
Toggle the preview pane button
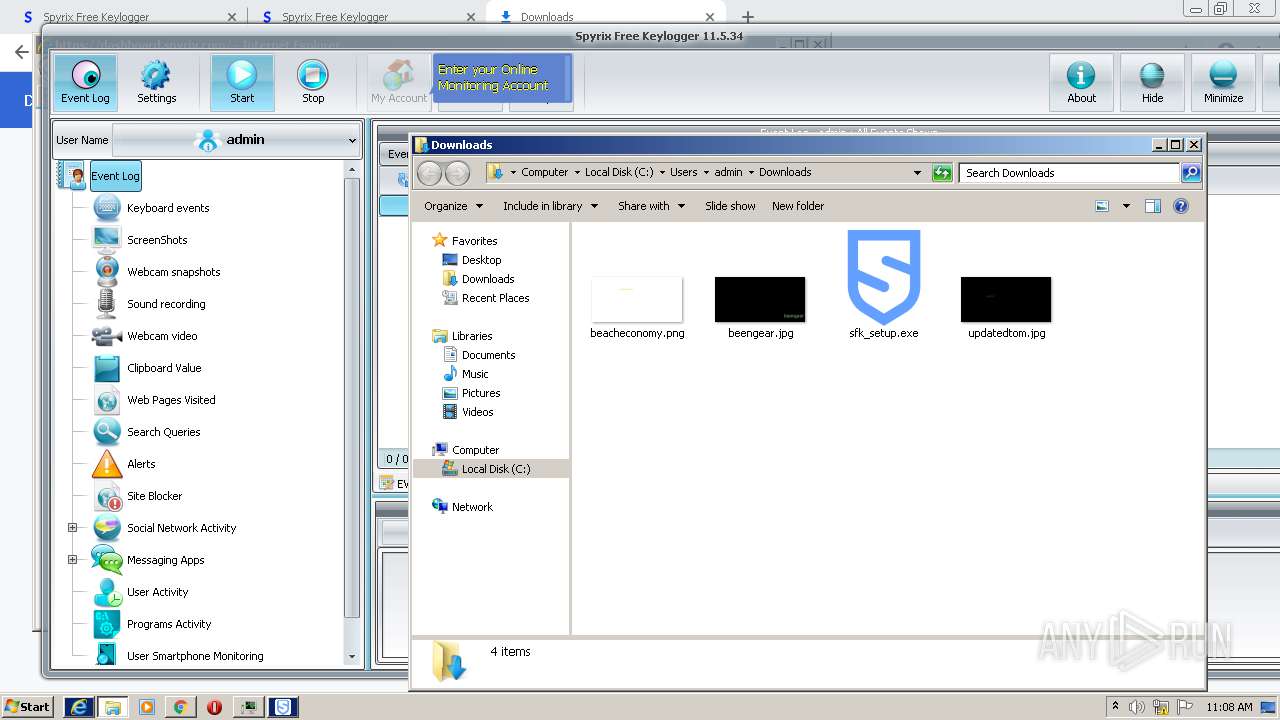(x=1152, y=206)
